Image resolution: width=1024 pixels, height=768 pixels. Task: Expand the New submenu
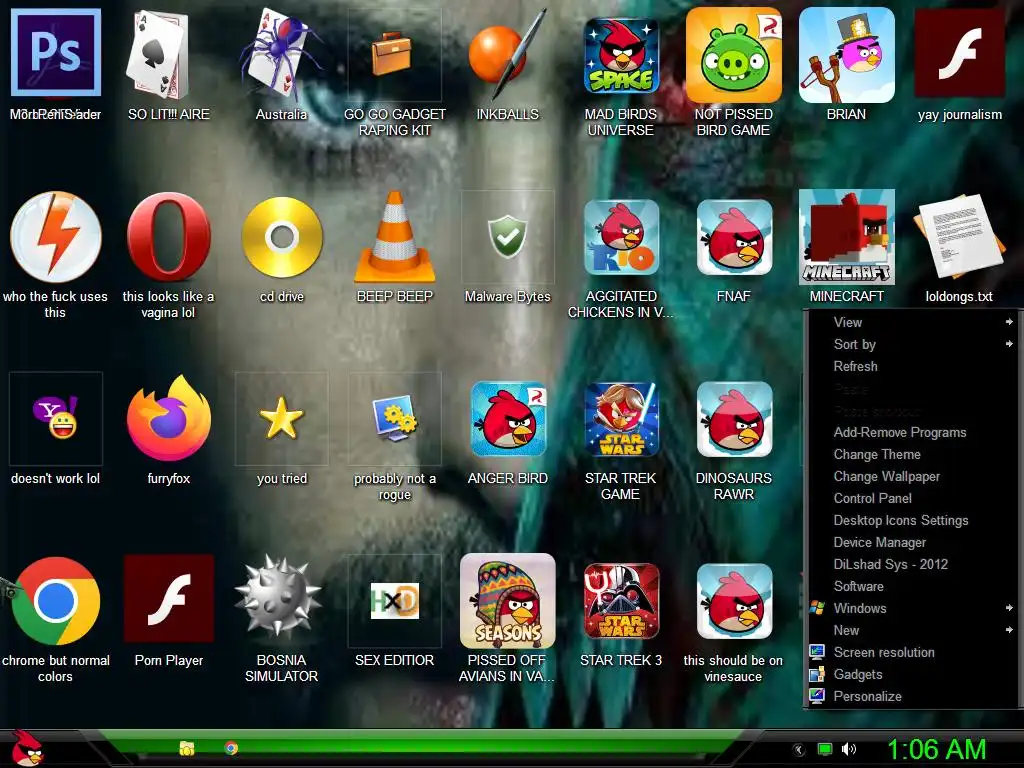pos(912,630)
